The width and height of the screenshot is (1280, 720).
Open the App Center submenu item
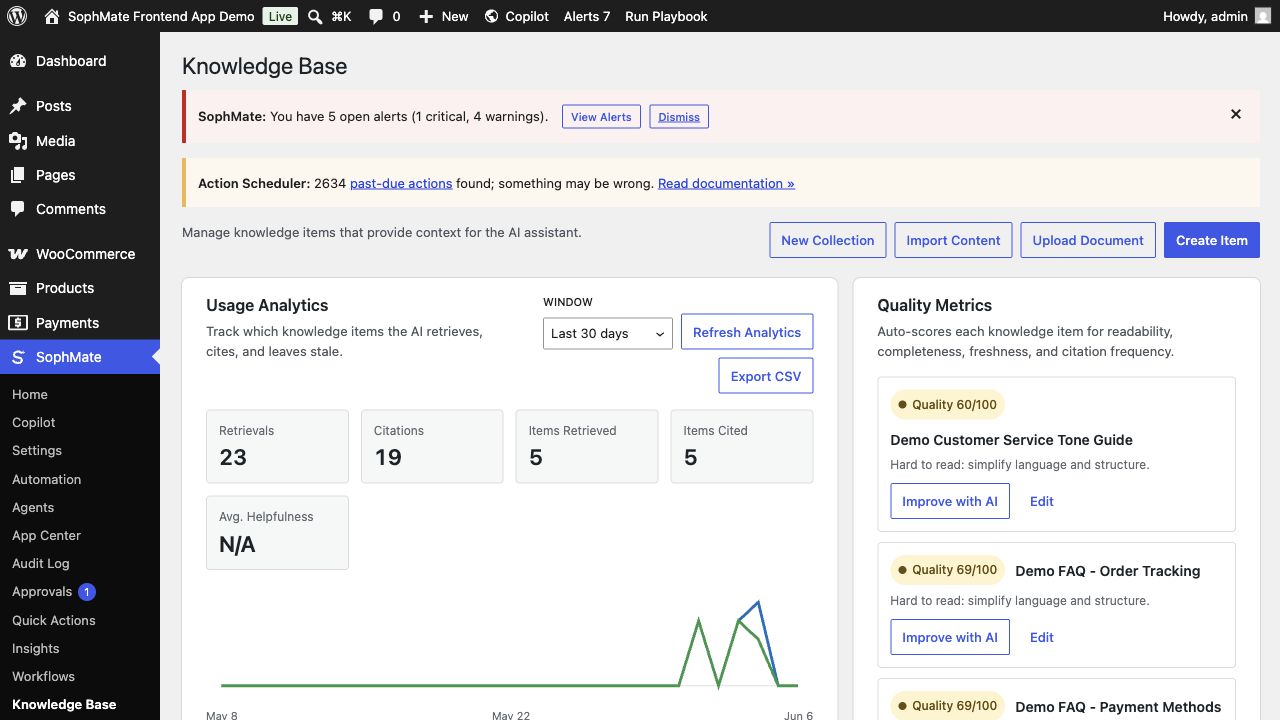pyautogui.click(x=46, y=535)
